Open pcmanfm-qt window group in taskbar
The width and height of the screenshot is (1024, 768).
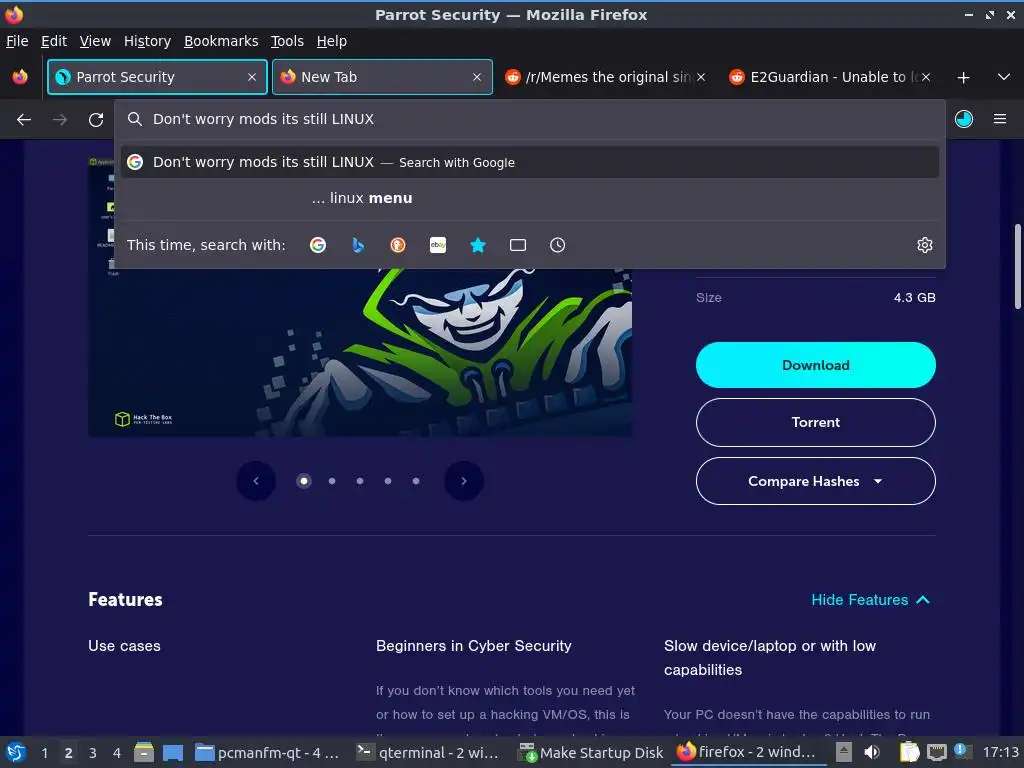point(268,753)
